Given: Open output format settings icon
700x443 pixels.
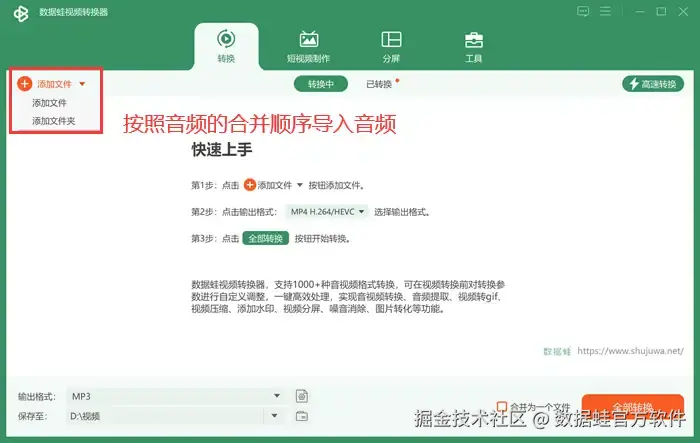Looking at the screenshot, I should pyautogui.click(x=302, y=396).
